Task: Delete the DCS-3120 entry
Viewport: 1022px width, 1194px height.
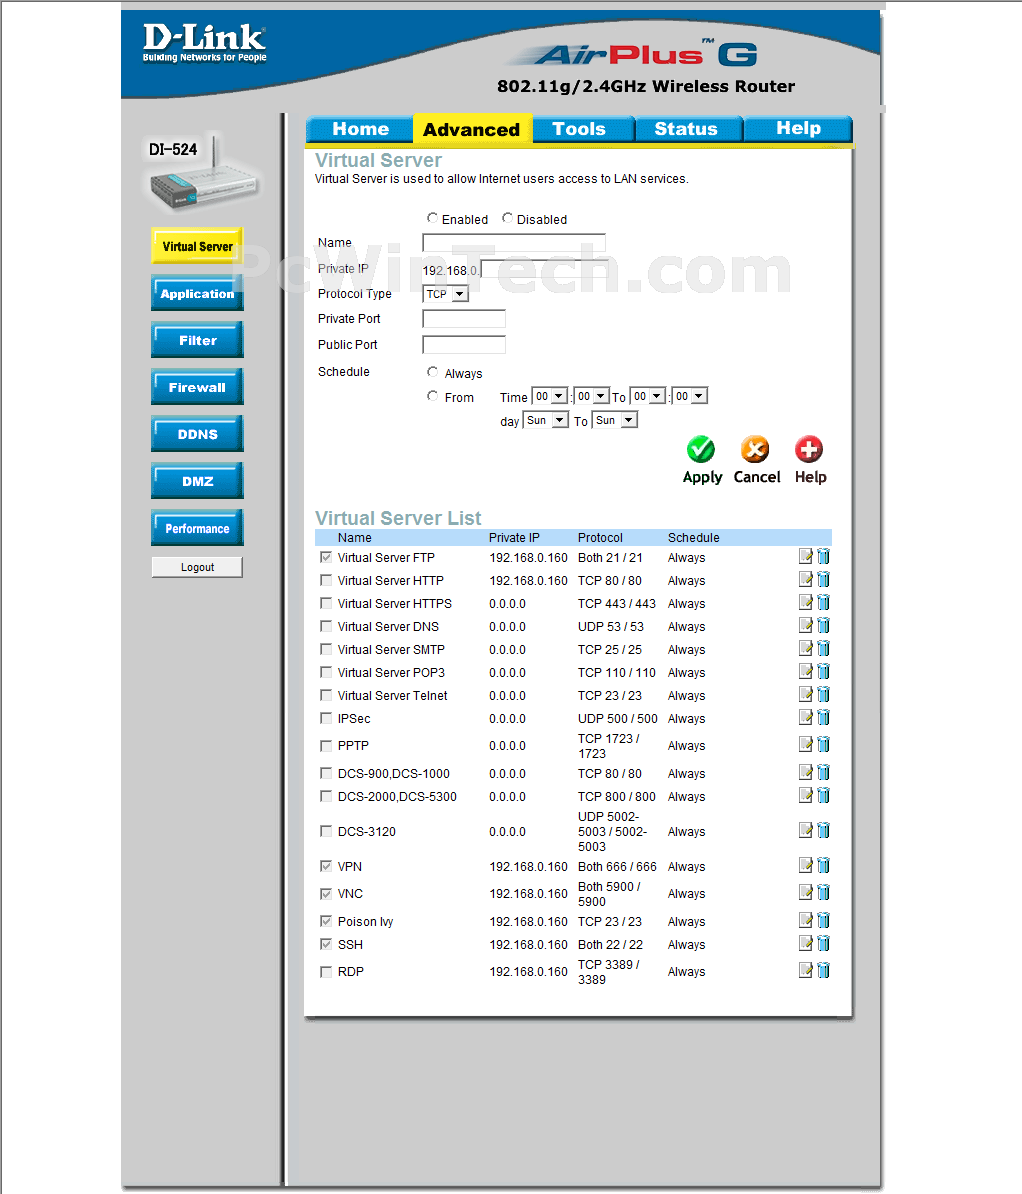Action: (823, 830)
